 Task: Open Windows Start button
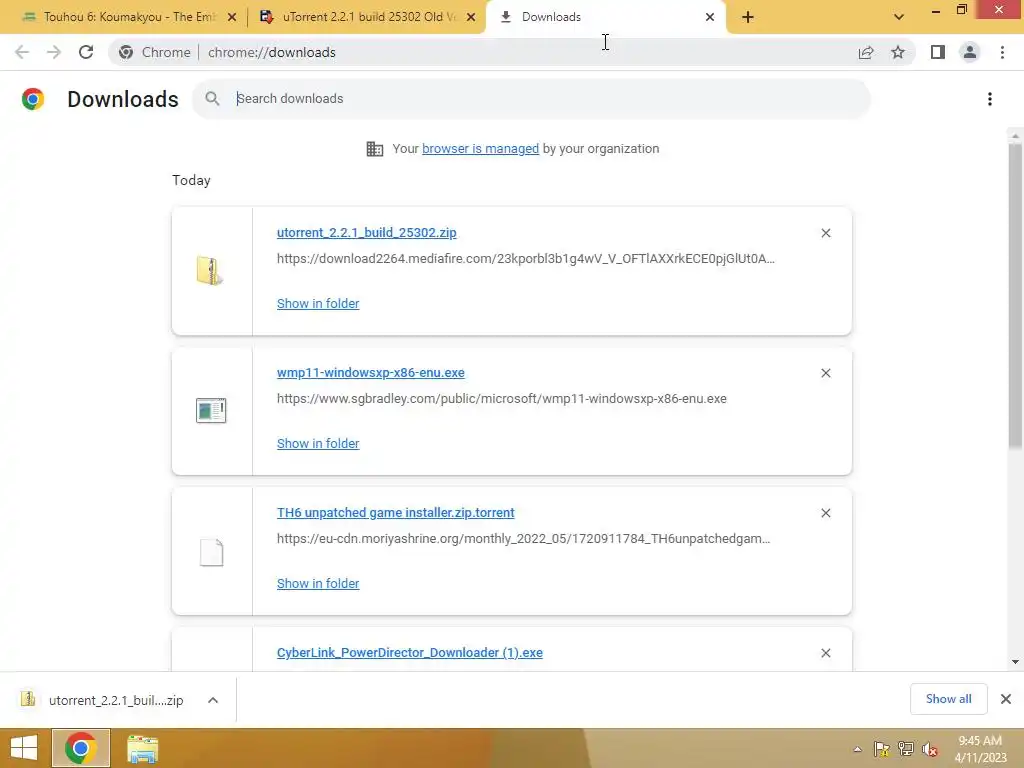[x=24, y=748]
